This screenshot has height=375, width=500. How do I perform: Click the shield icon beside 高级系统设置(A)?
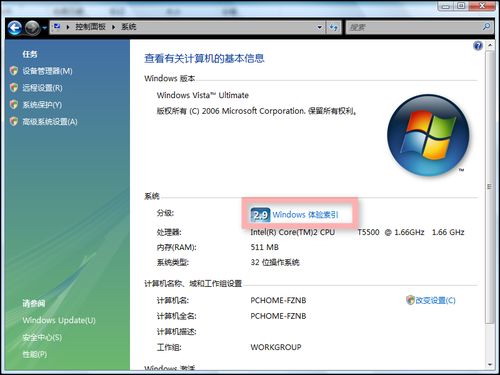click(14, 121)
